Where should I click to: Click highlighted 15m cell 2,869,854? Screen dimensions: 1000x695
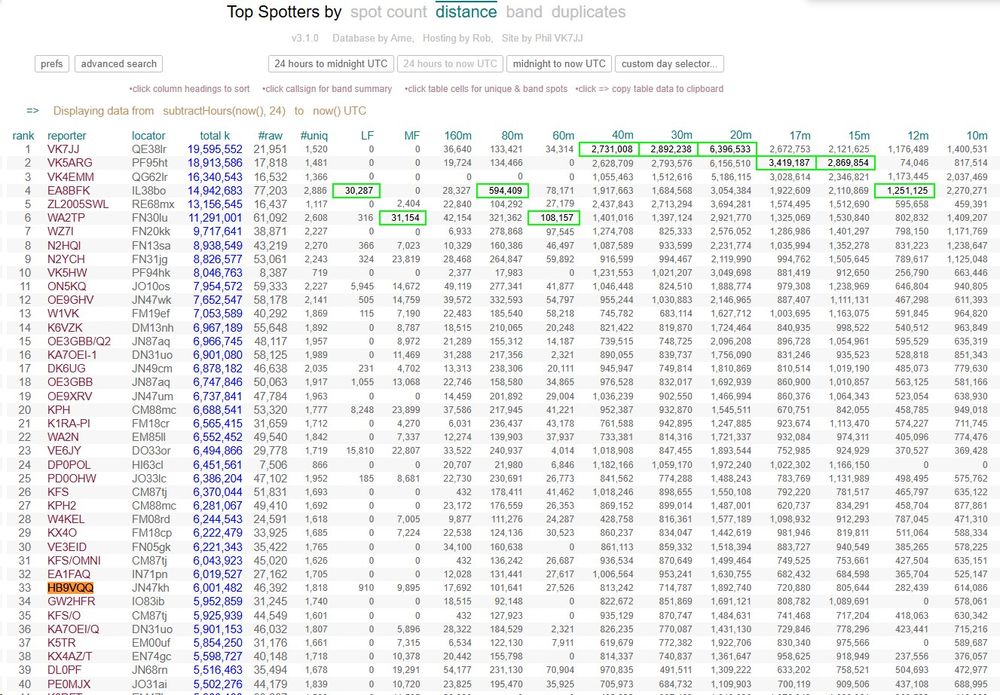click(x=846, y=163)
